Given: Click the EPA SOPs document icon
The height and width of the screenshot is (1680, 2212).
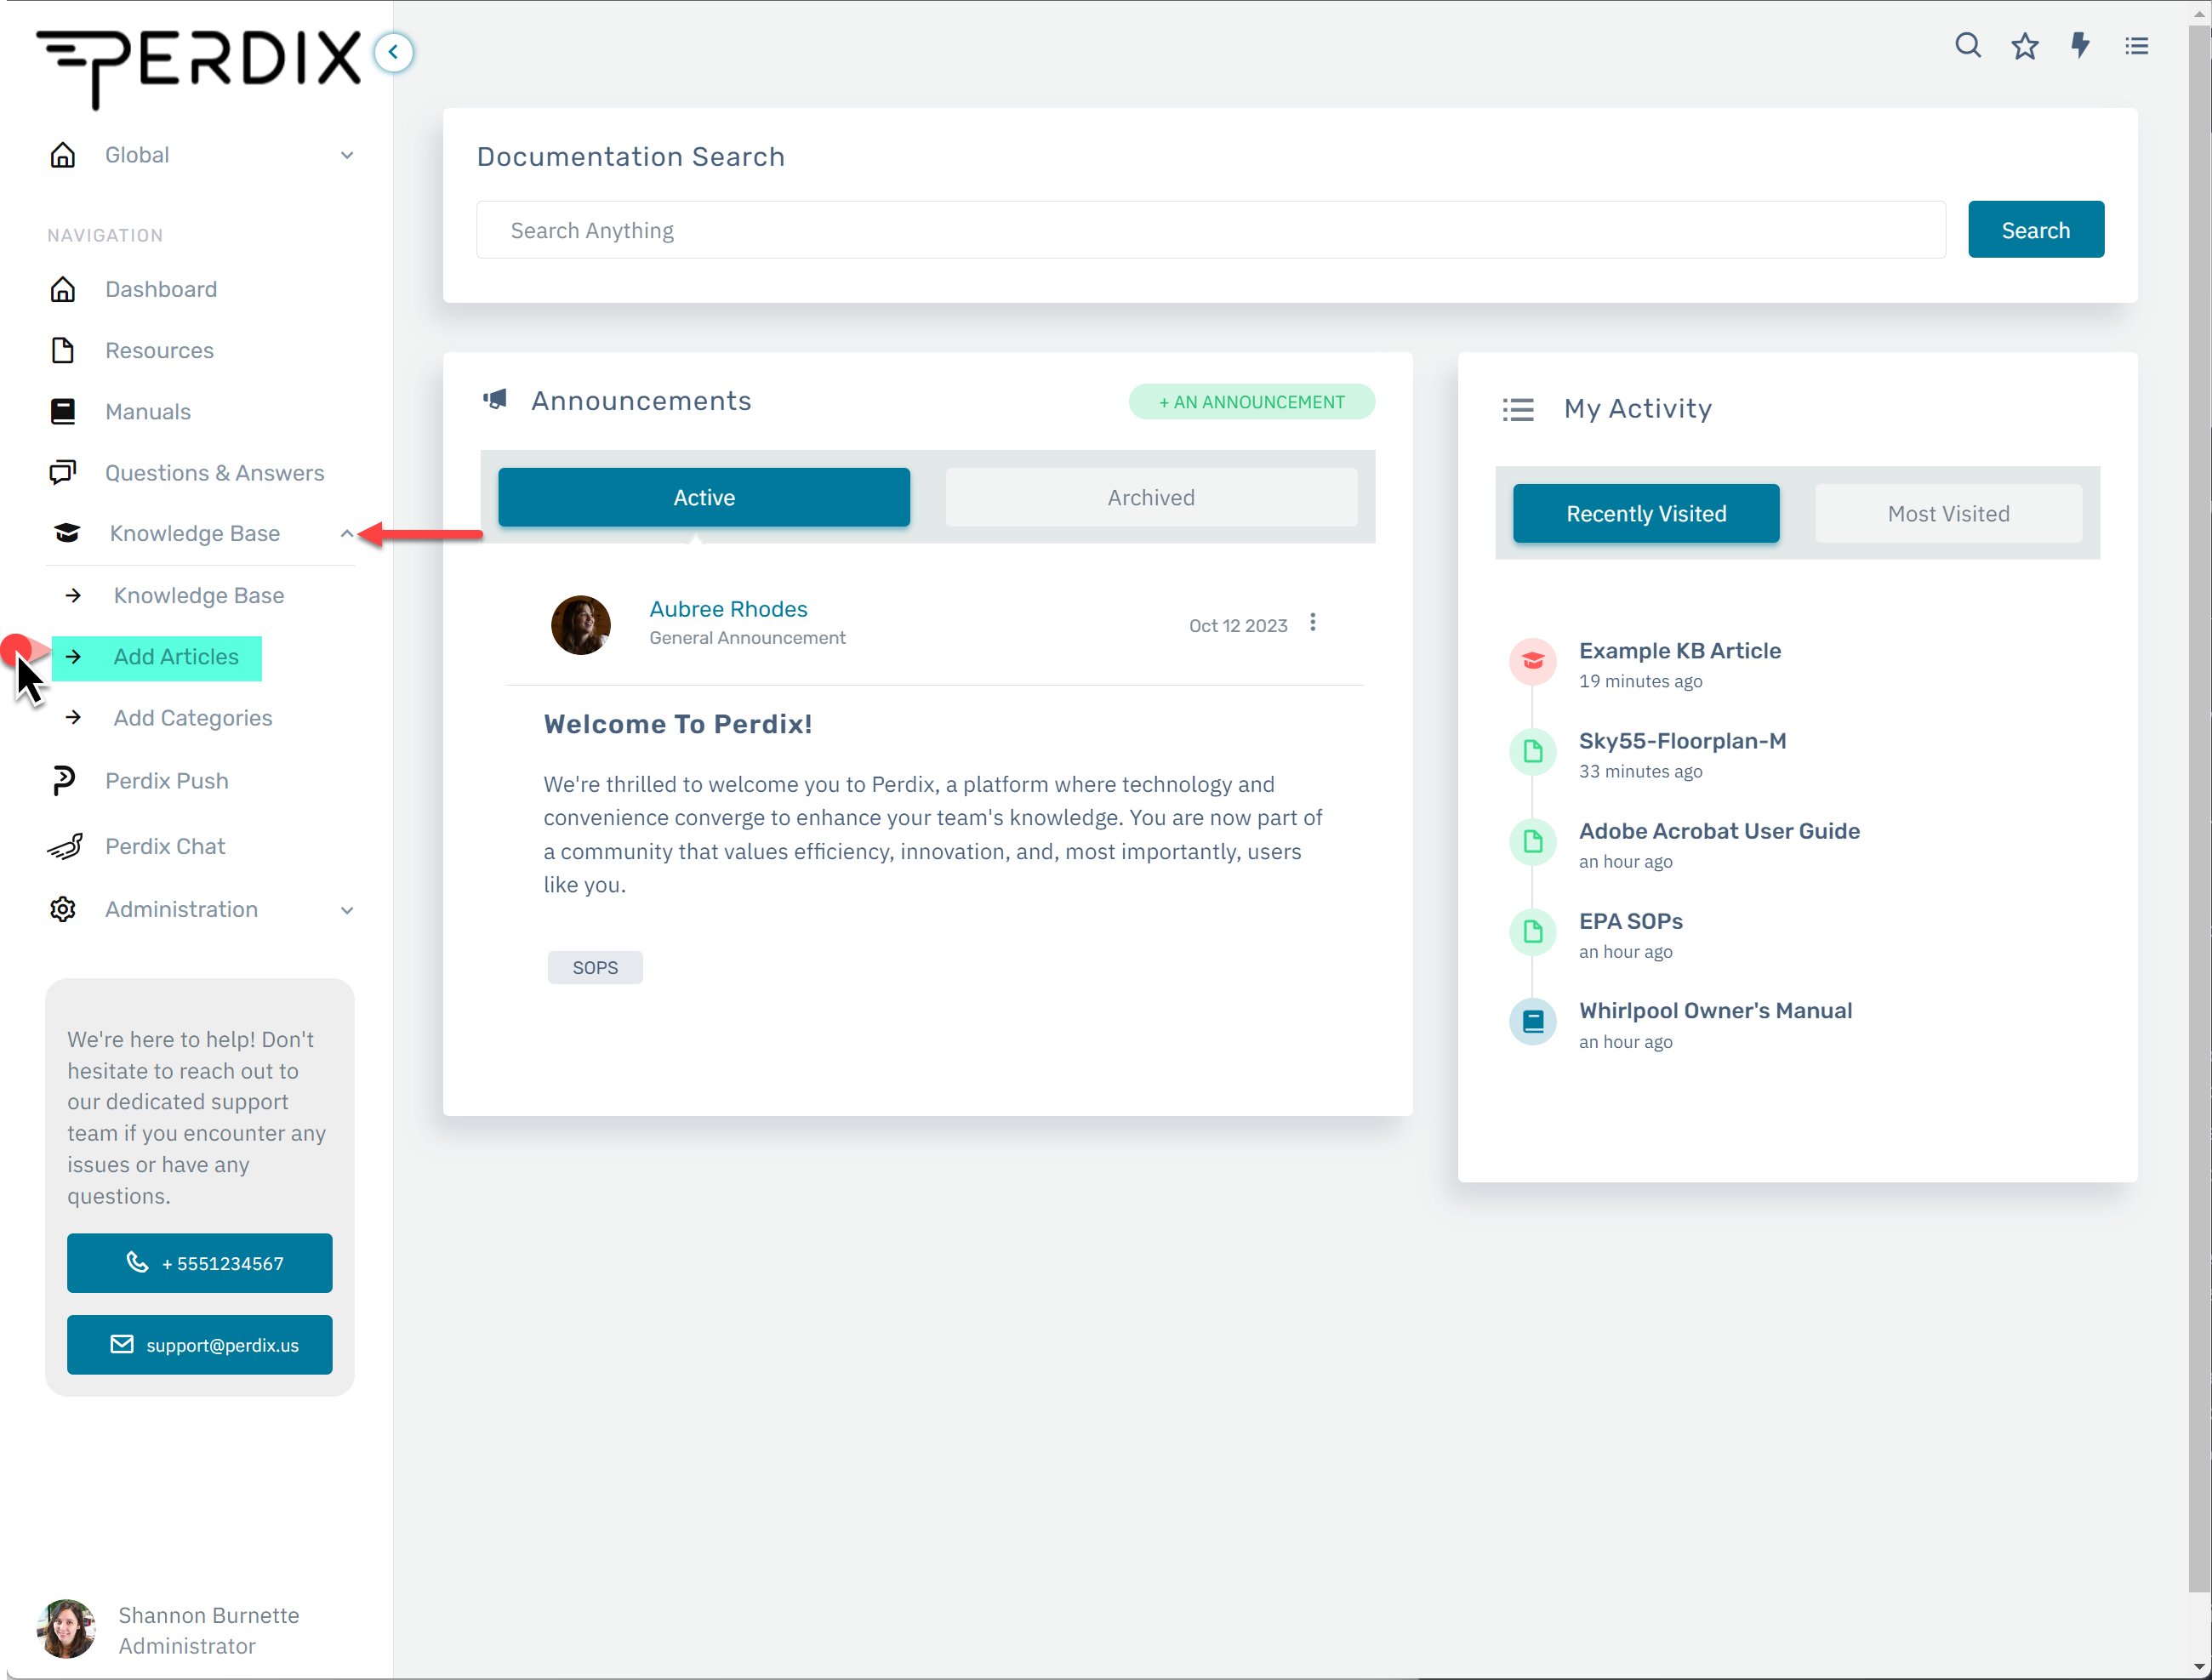Looking at the screenshot, I should [x=1533, y=931].
